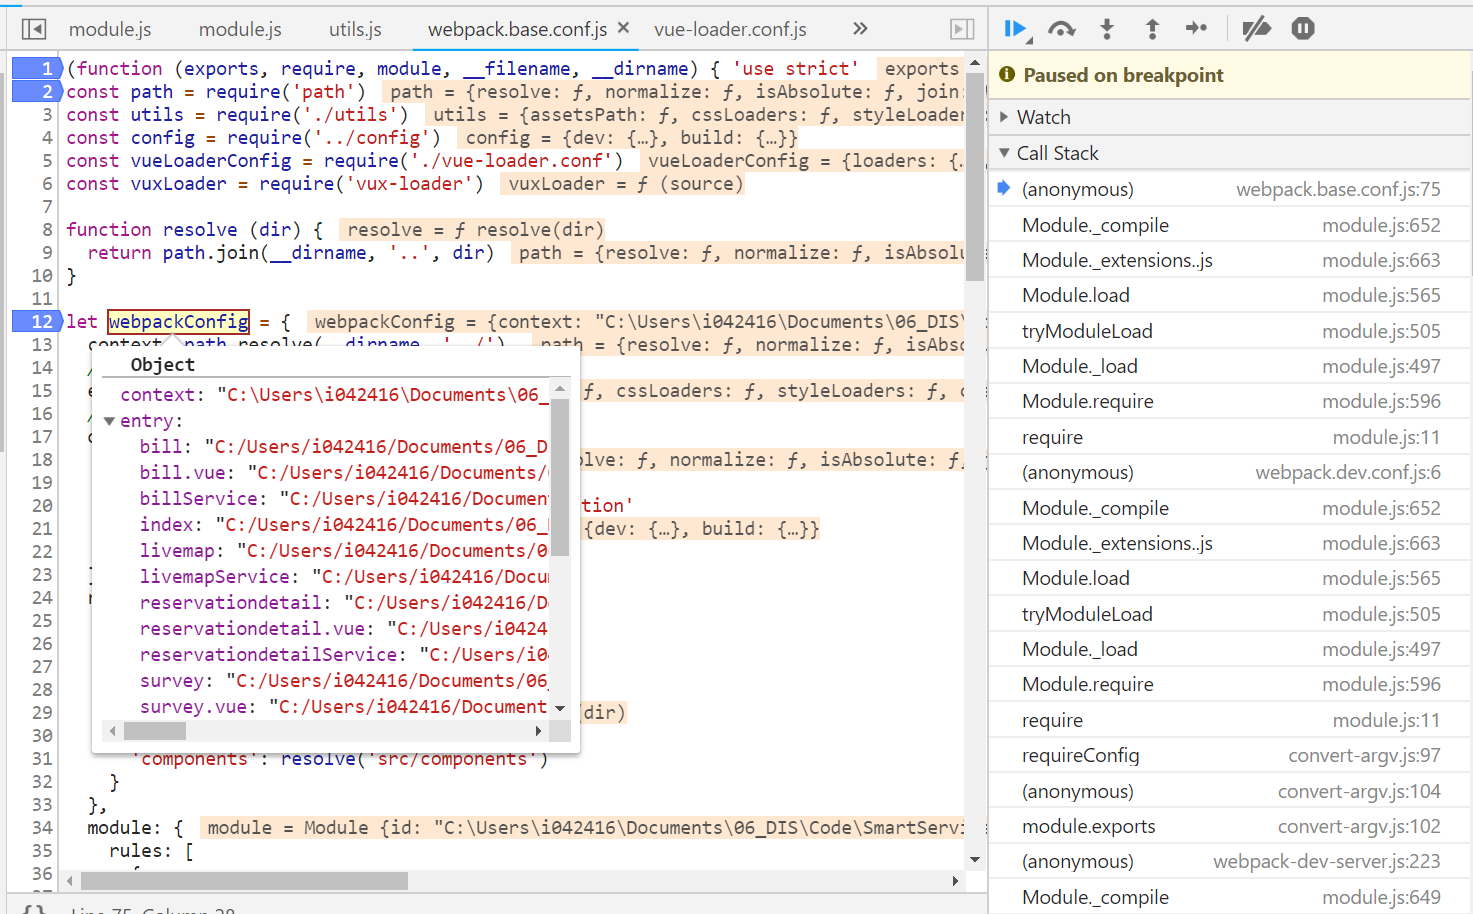Click tooltip scrollbar up arrow
Image resolution: width=1473 pixels, height=914 pixels.
(x=560, y=389)
